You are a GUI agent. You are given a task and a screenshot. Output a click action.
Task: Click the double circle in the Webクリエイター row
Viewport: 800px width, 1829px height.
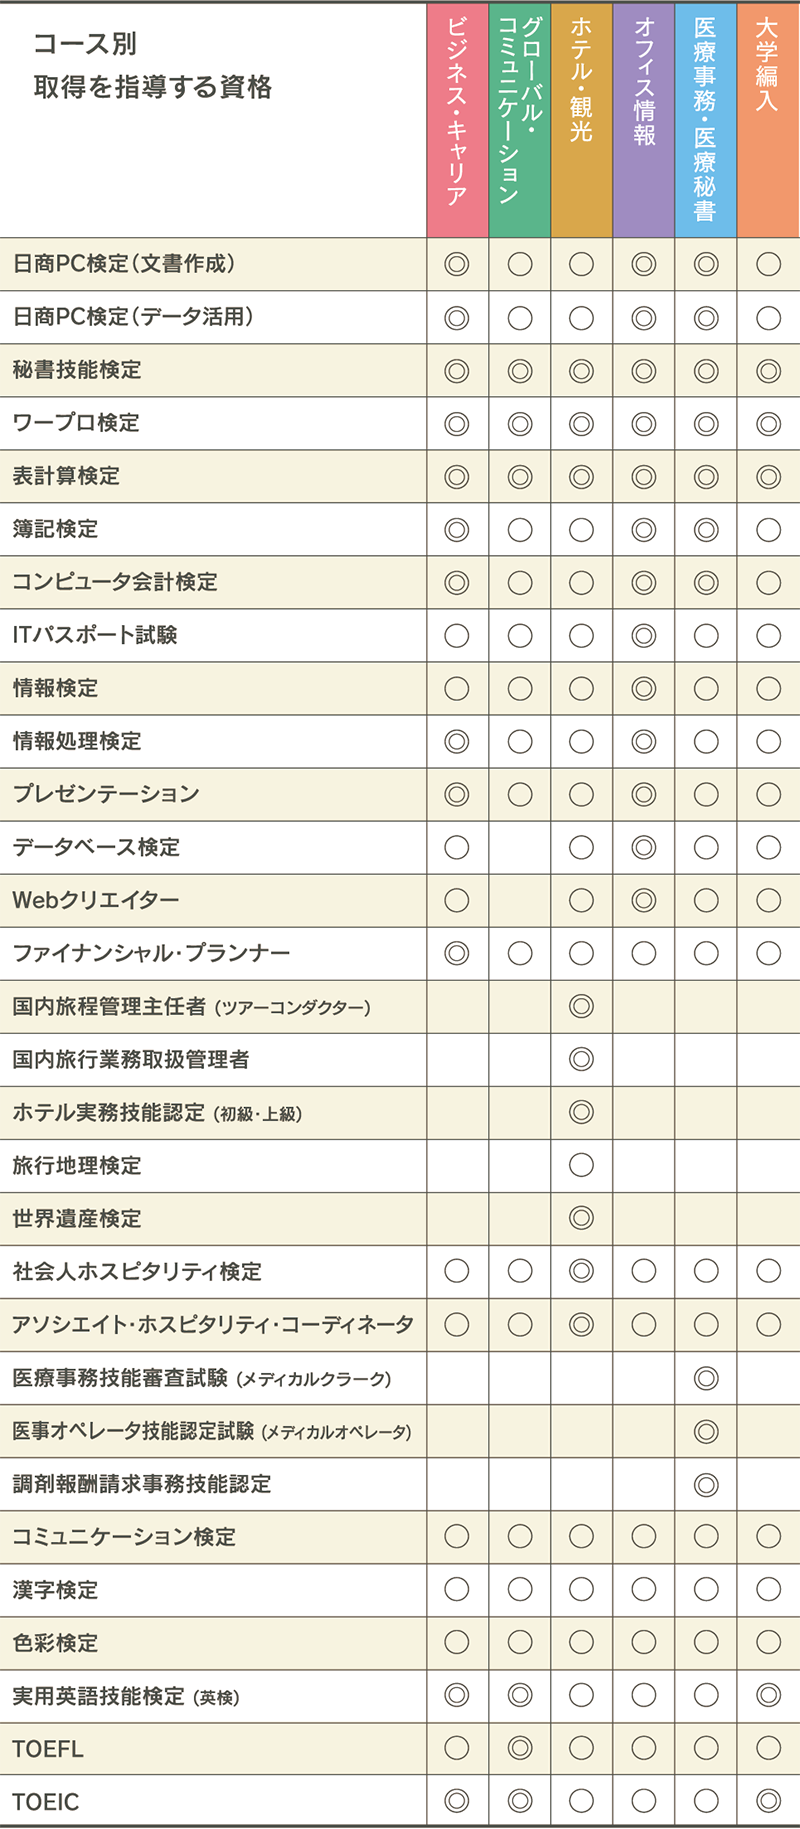click(644, 900)
